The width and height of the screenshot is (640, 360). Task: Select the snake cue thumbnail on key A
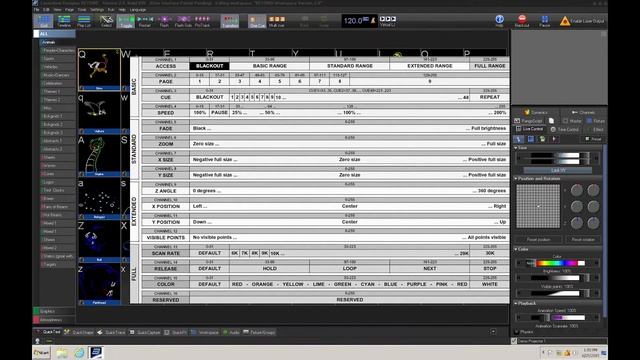(99, 156)
